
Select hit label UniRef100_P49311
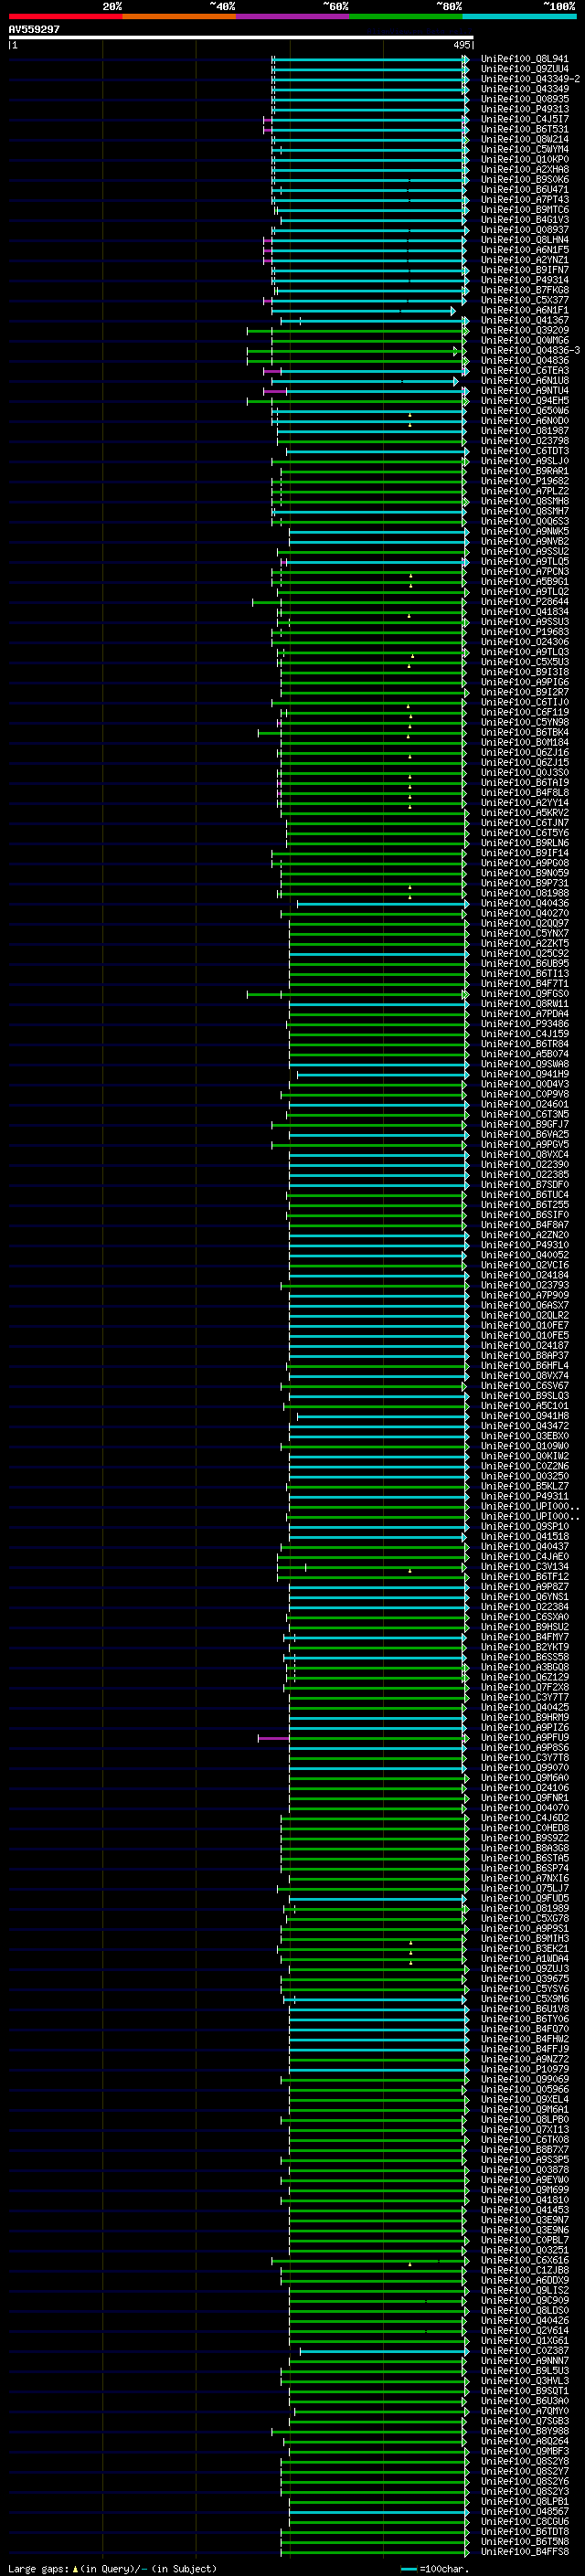coord(525,1498)
